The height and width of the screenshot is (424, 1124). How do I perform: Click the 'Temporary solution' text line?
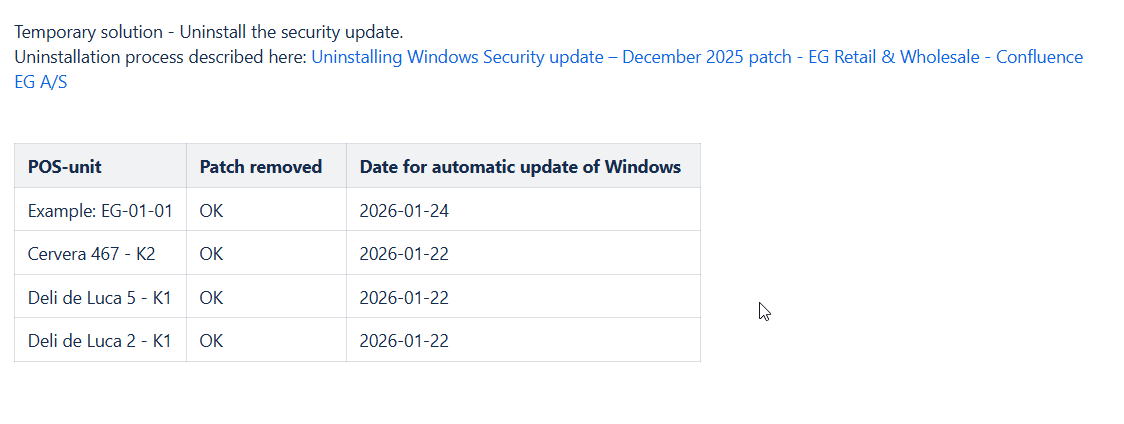point(208,32)
